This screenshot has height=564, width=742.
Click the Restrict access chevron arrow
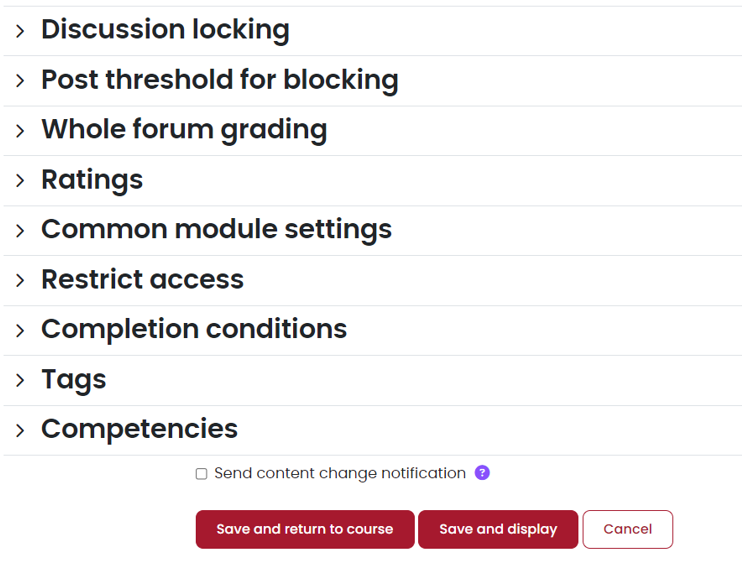pos(19,281)
